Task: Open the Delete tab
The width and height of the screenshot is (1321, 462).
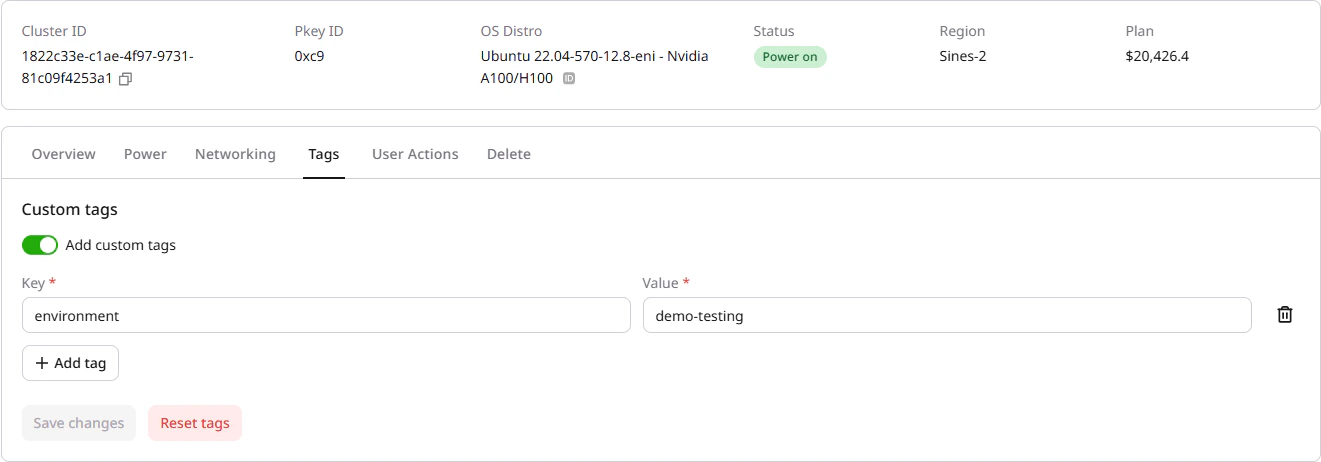Action: click(509, 154)
